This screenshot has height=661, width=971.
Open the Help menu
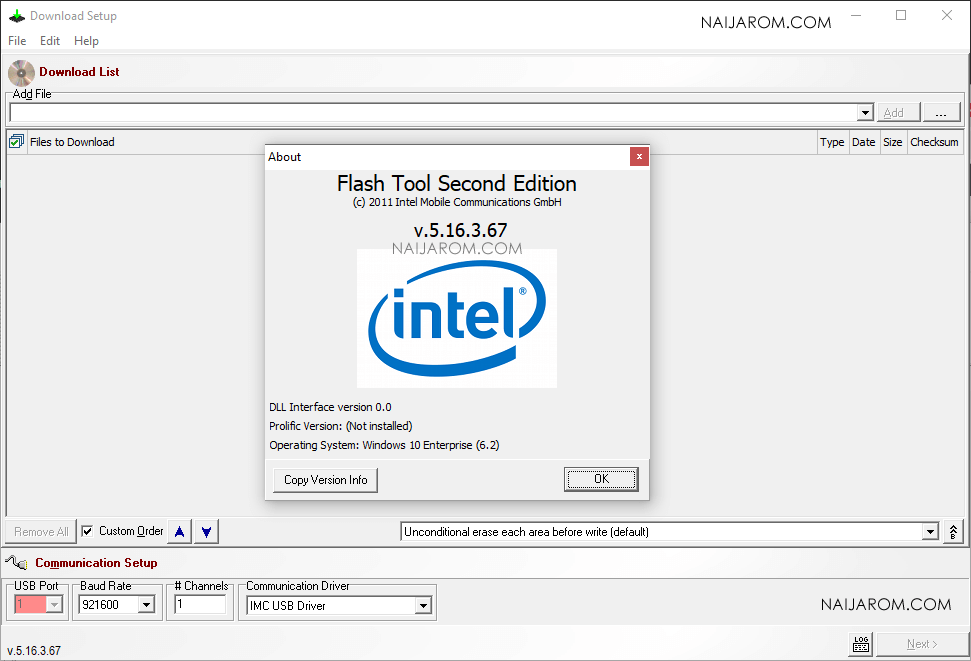86,41
